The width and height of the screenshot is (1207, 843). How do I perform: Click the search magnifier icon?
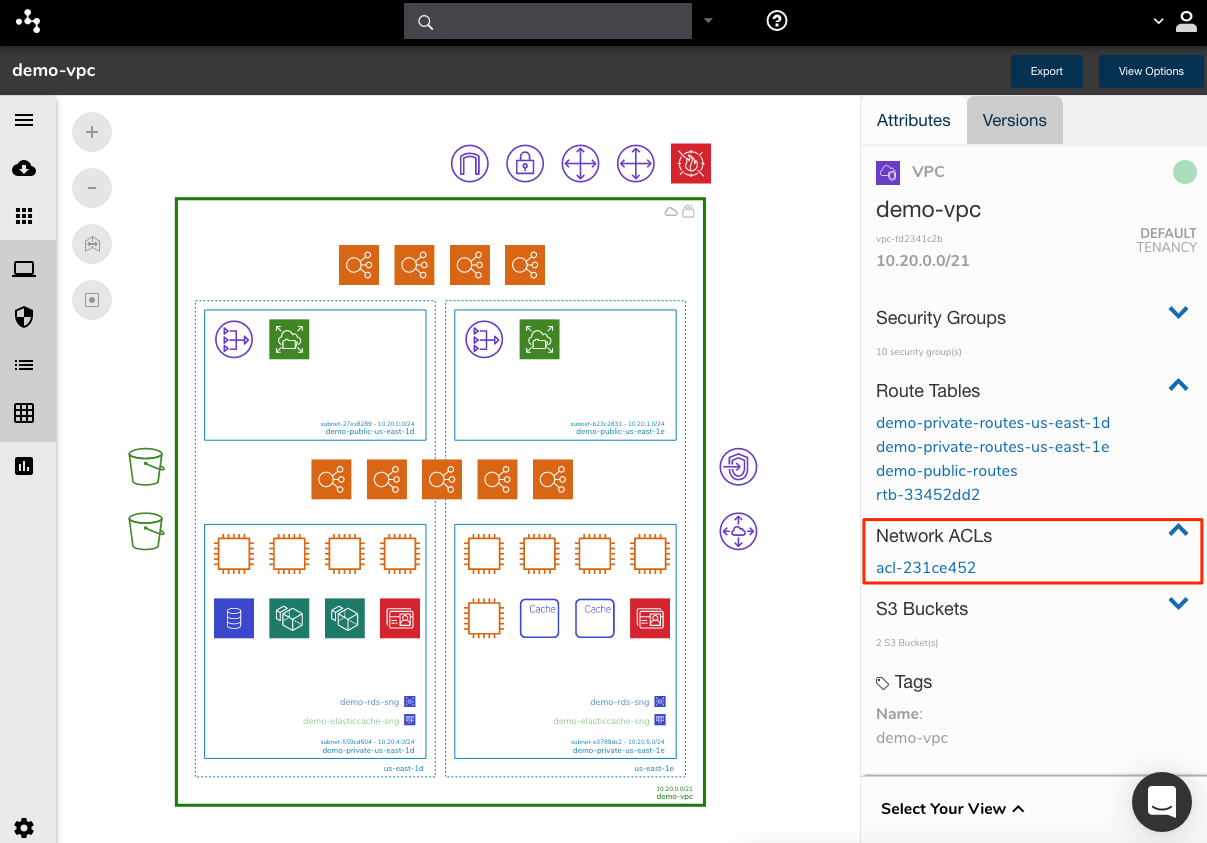click(x=425, y=22)
